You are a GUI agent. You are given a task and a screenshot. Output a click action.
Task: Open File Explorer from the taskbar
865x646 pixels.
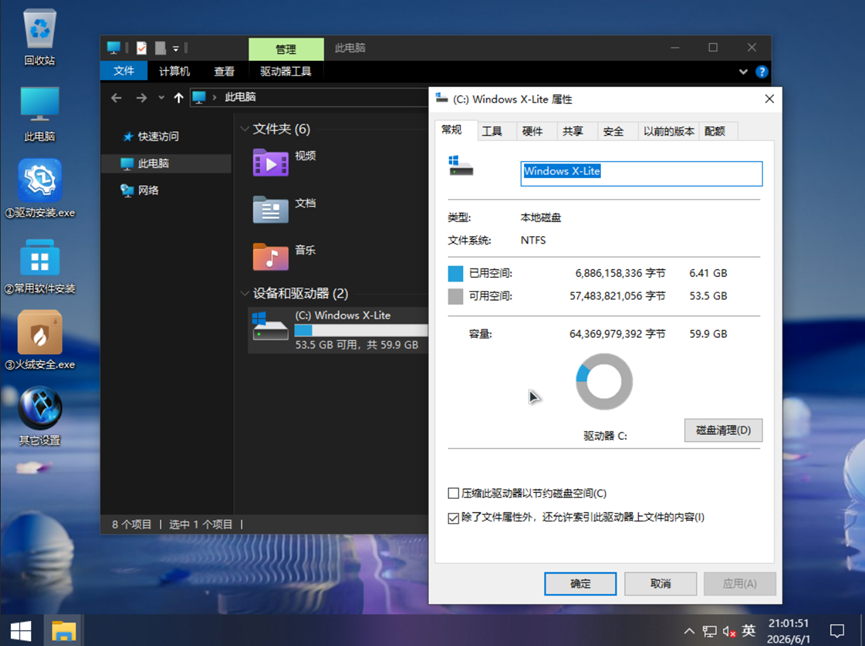click(63, 631)
